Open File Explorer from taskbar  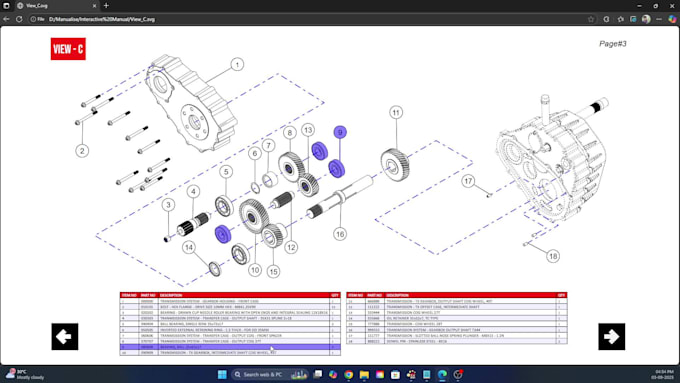pyautogui.click(x=364, y=374)
